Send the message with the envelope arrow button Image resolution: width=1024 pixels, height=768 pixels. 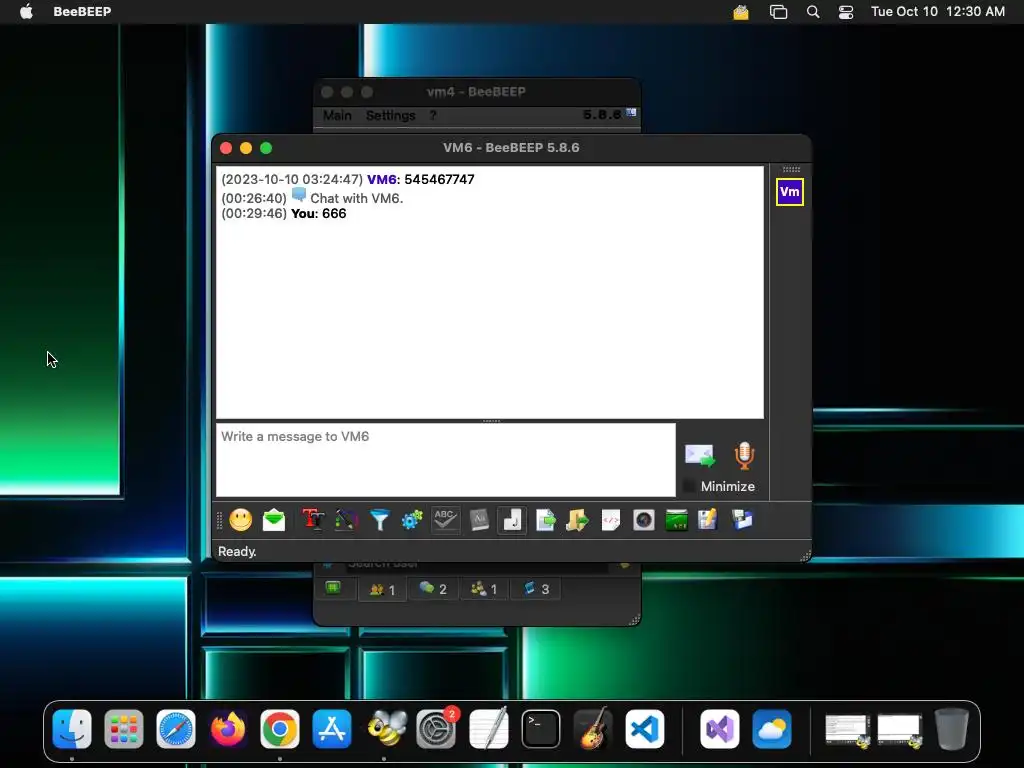[x=699, y=455]
